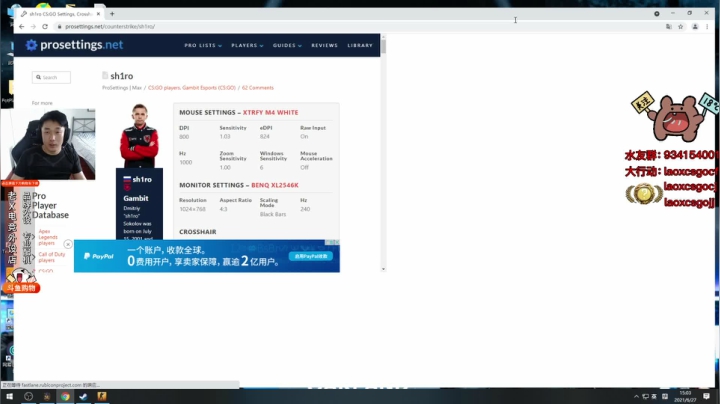Click the DPI value 800
Screen dimensions: 720x404
click(x=184, y=137)
